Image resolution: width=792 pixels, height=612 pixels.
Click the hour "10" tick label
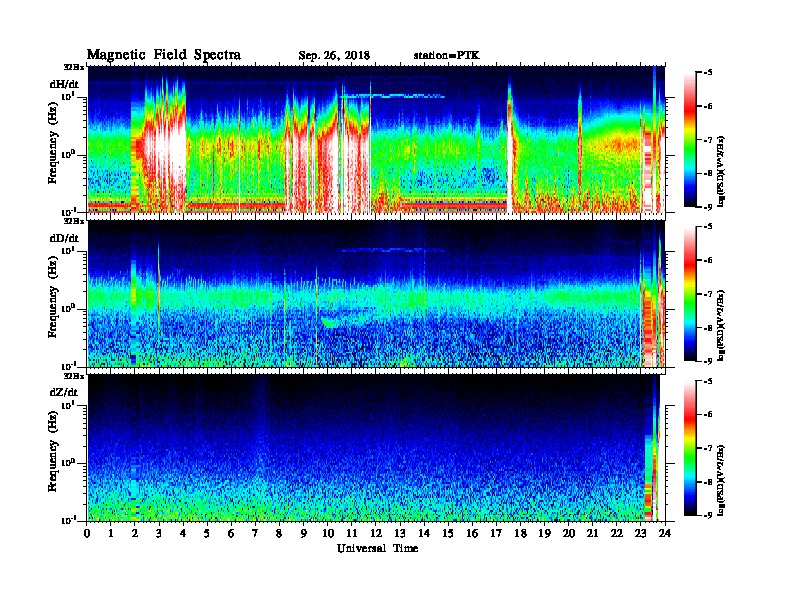pos(327,533)
